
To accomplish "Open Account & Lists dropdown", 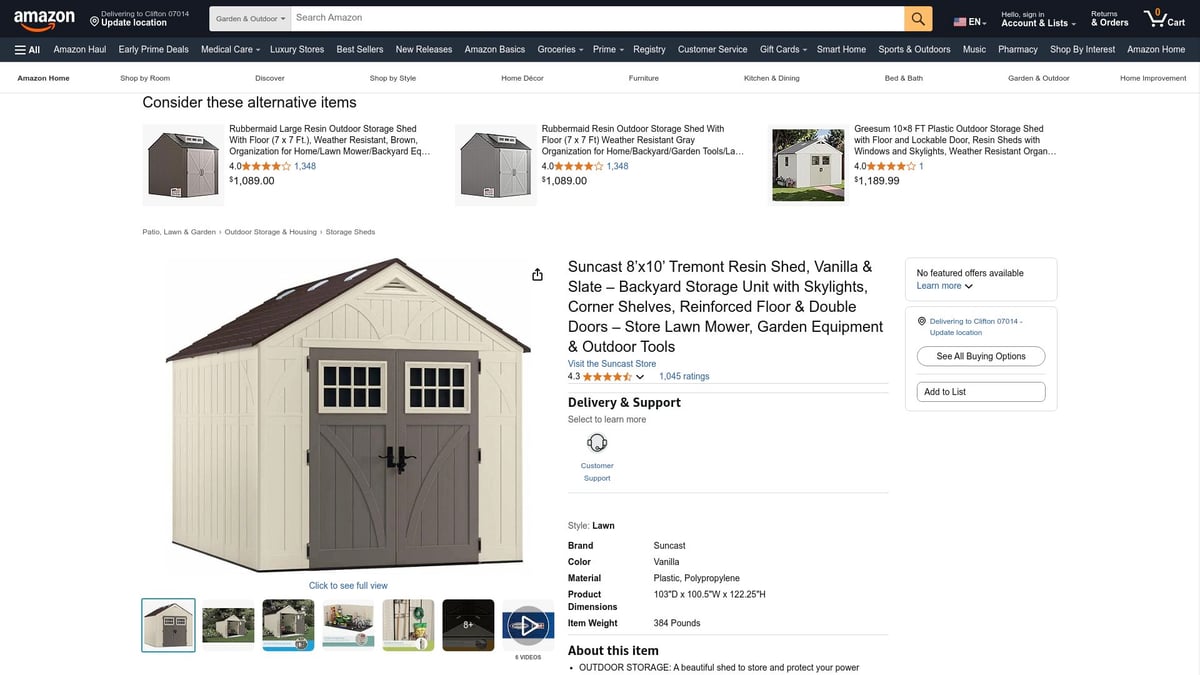I will click(1038, 18).
